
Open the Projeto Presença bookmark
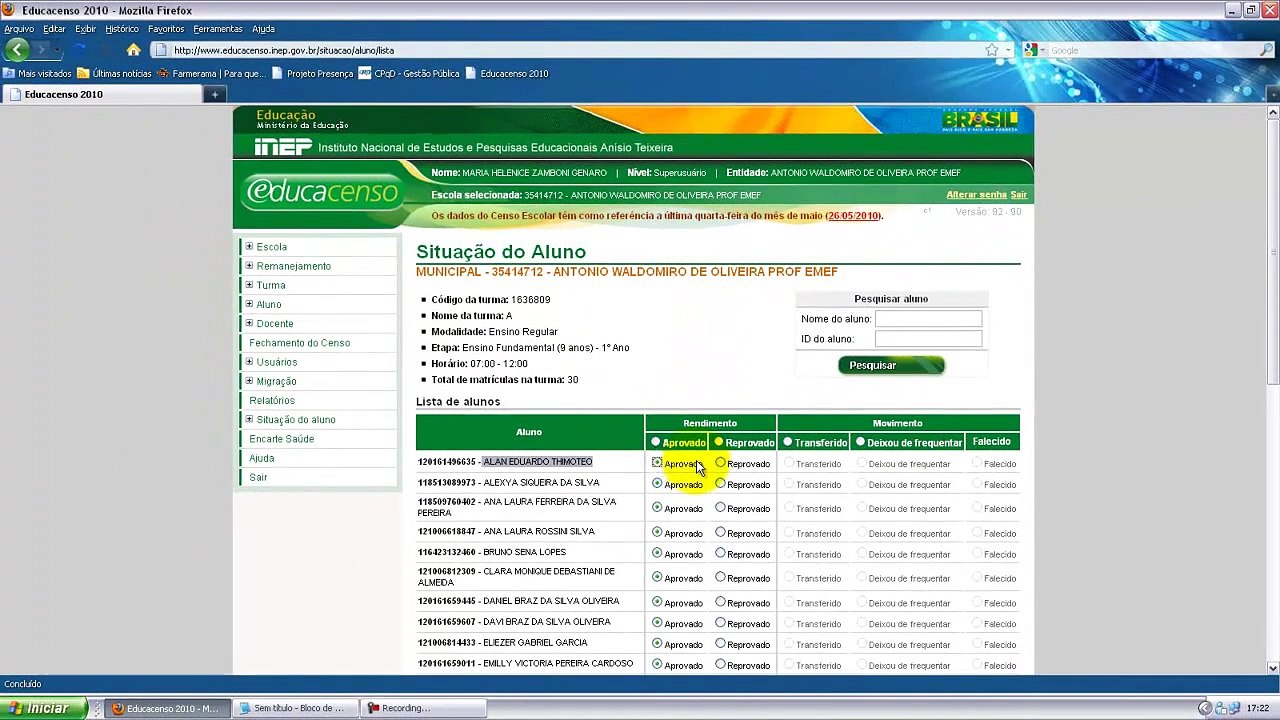[312, 73]
